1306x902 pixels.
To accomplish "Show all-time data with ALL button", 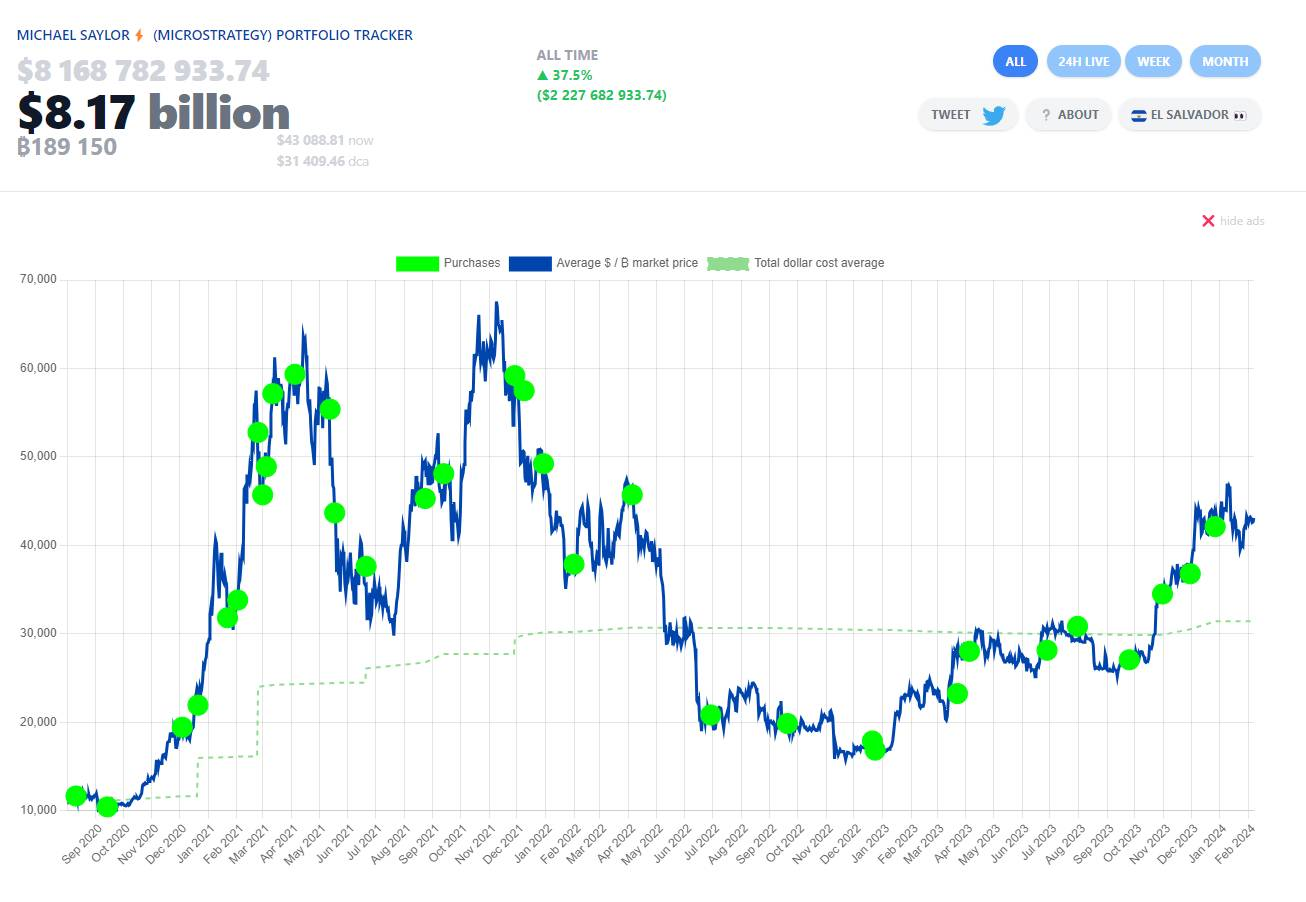I will [1015, 61].
